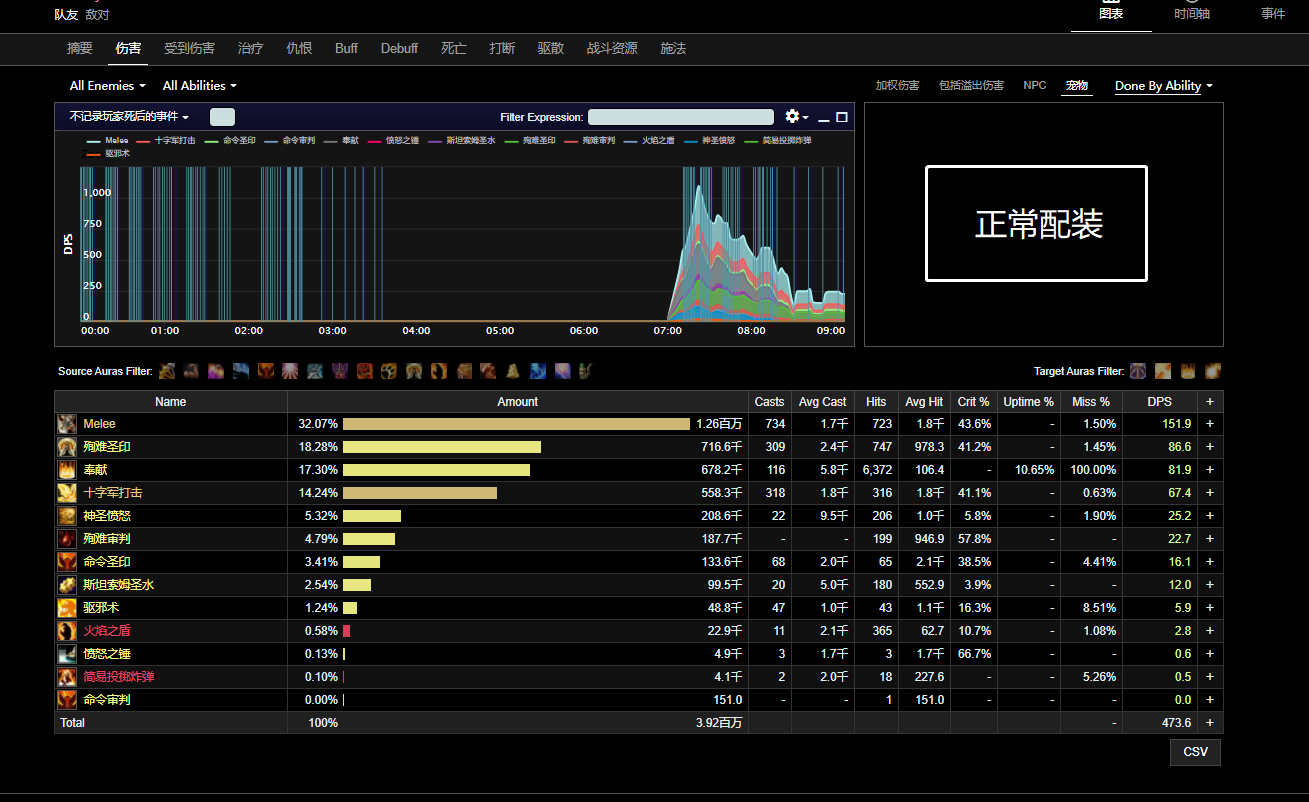Image resolution: width=1309 pixels, height=802 pixels.
Task: Click the Melee amount bar
Action: [x=516, y=424]
